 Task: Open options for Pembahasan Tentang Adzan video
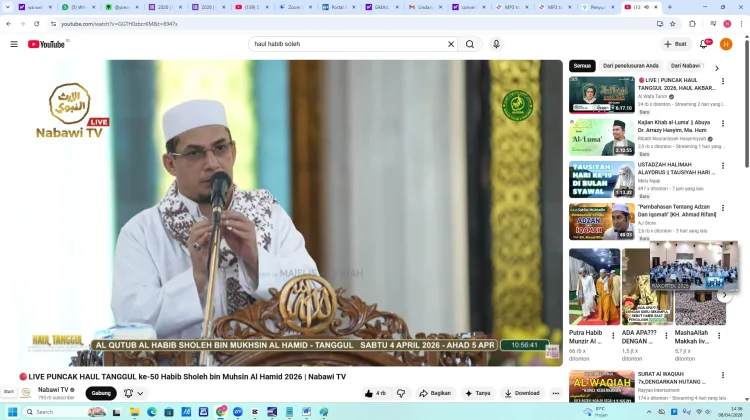723,208
